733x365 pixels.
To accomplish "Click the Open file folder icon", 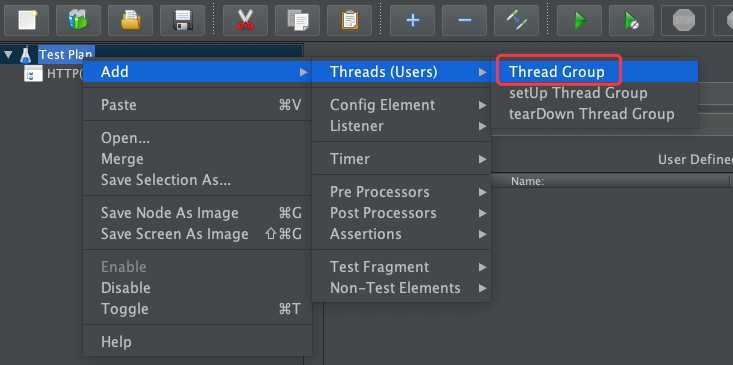I will 130,21.
